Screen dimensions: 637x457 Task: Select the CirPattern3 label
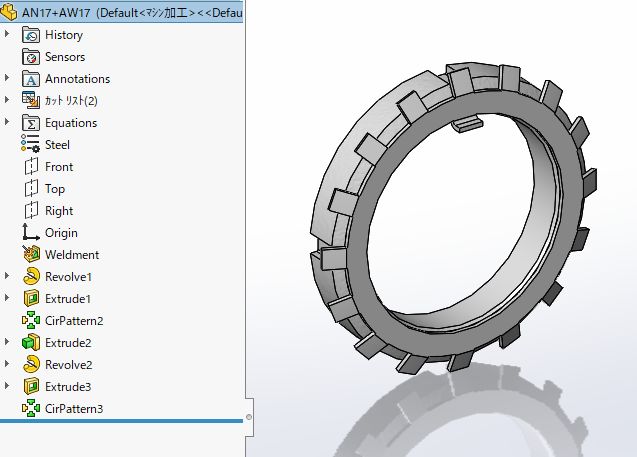point(74,408)
